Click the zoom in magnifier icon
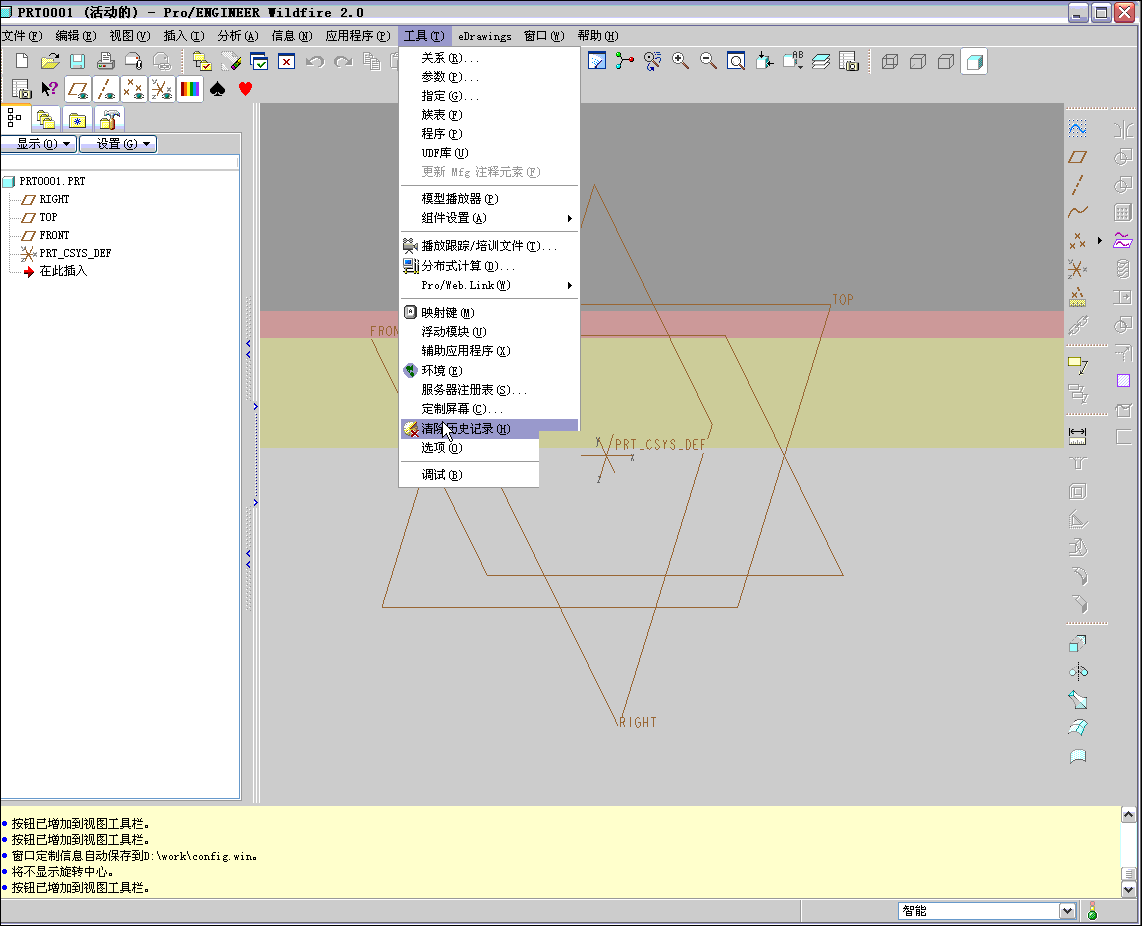The width and height of the screenshot is (1142, 926). (680, 61)
